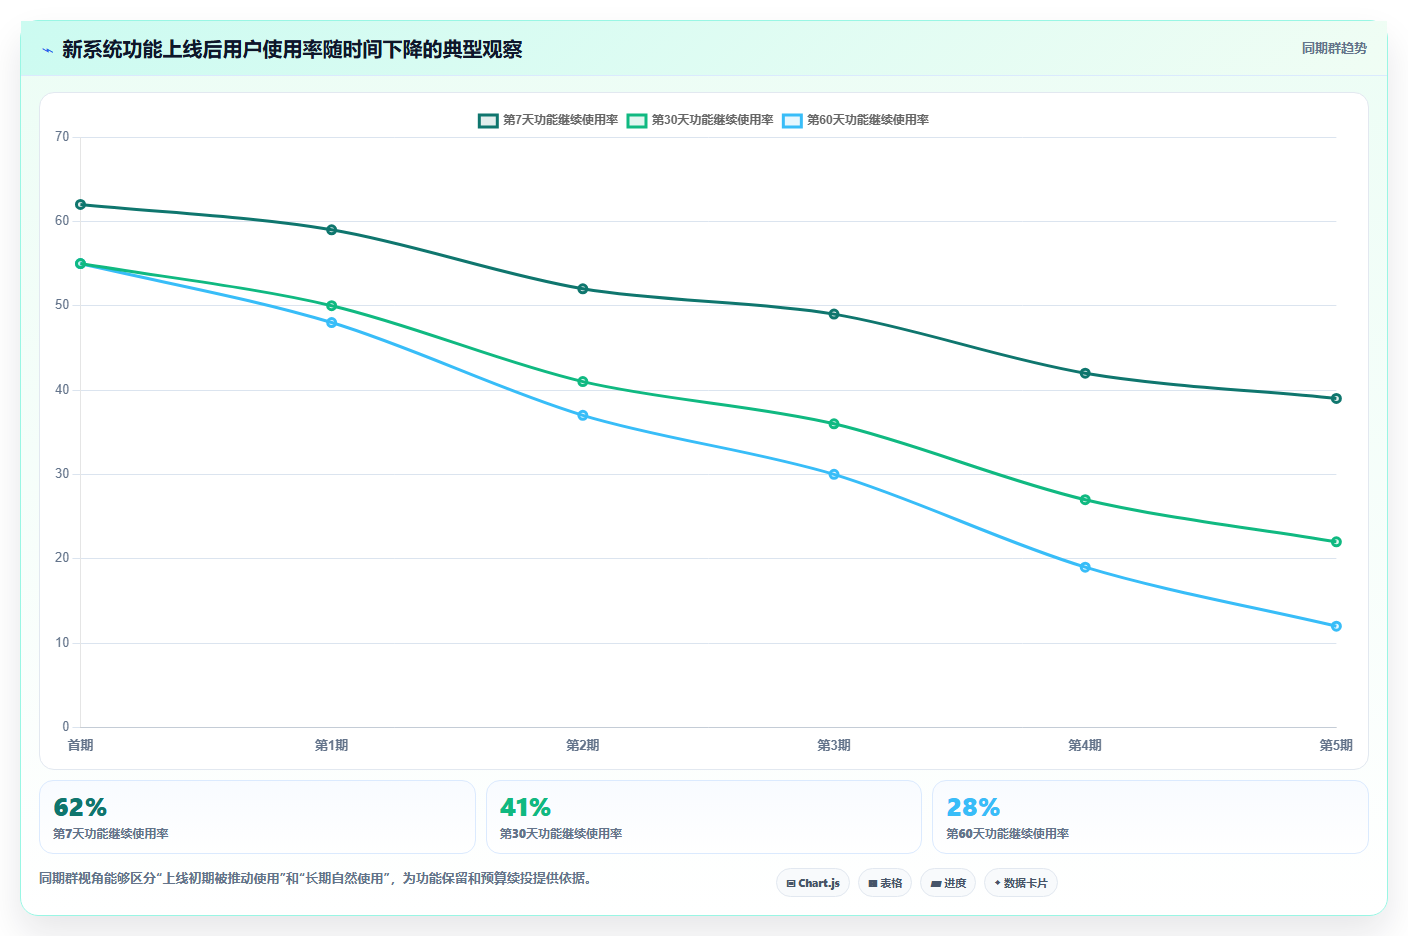Click the 70 y-axis tick label
This screenshot has width=1408, height=936.
pos(62,137)
